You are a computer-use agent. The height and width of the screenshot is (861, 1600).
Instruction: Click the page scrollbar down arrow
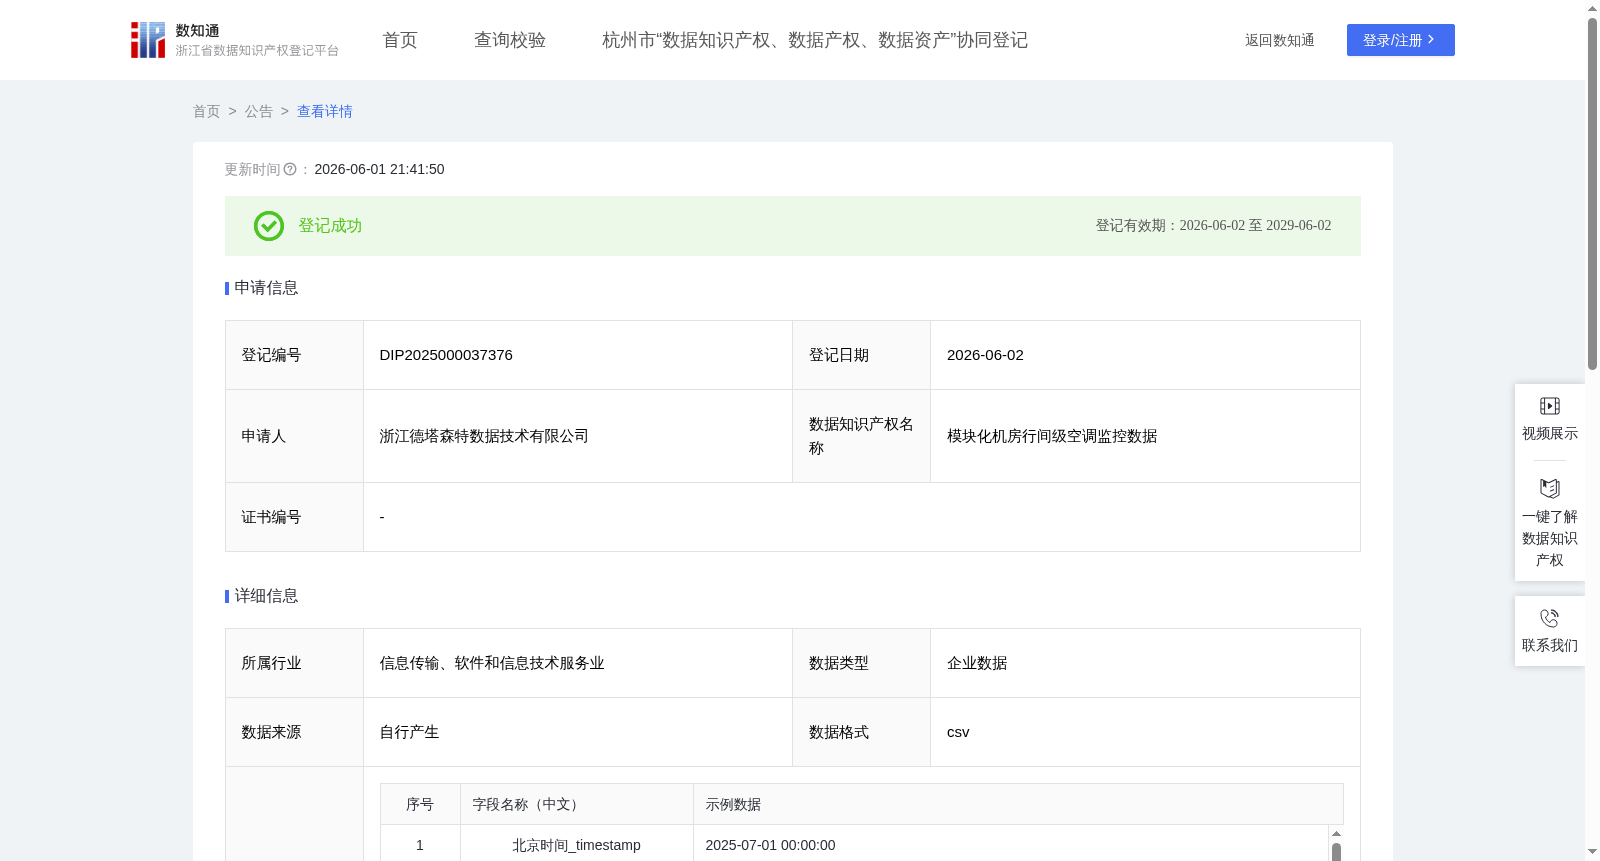pos(1592,853)
